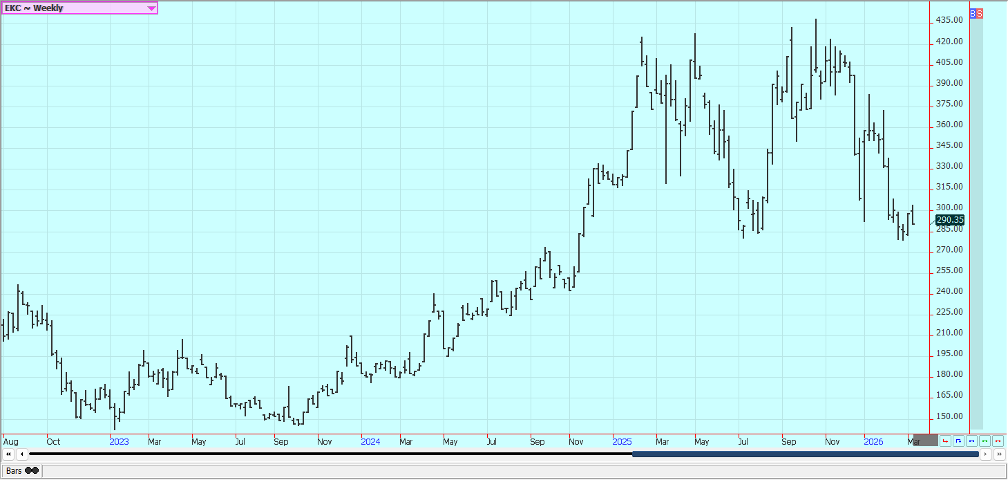Image resolution: width=1008 pixels, height=480 pixels.
Task: Click the green dash chart tool icon
Action: coord(985,440)
